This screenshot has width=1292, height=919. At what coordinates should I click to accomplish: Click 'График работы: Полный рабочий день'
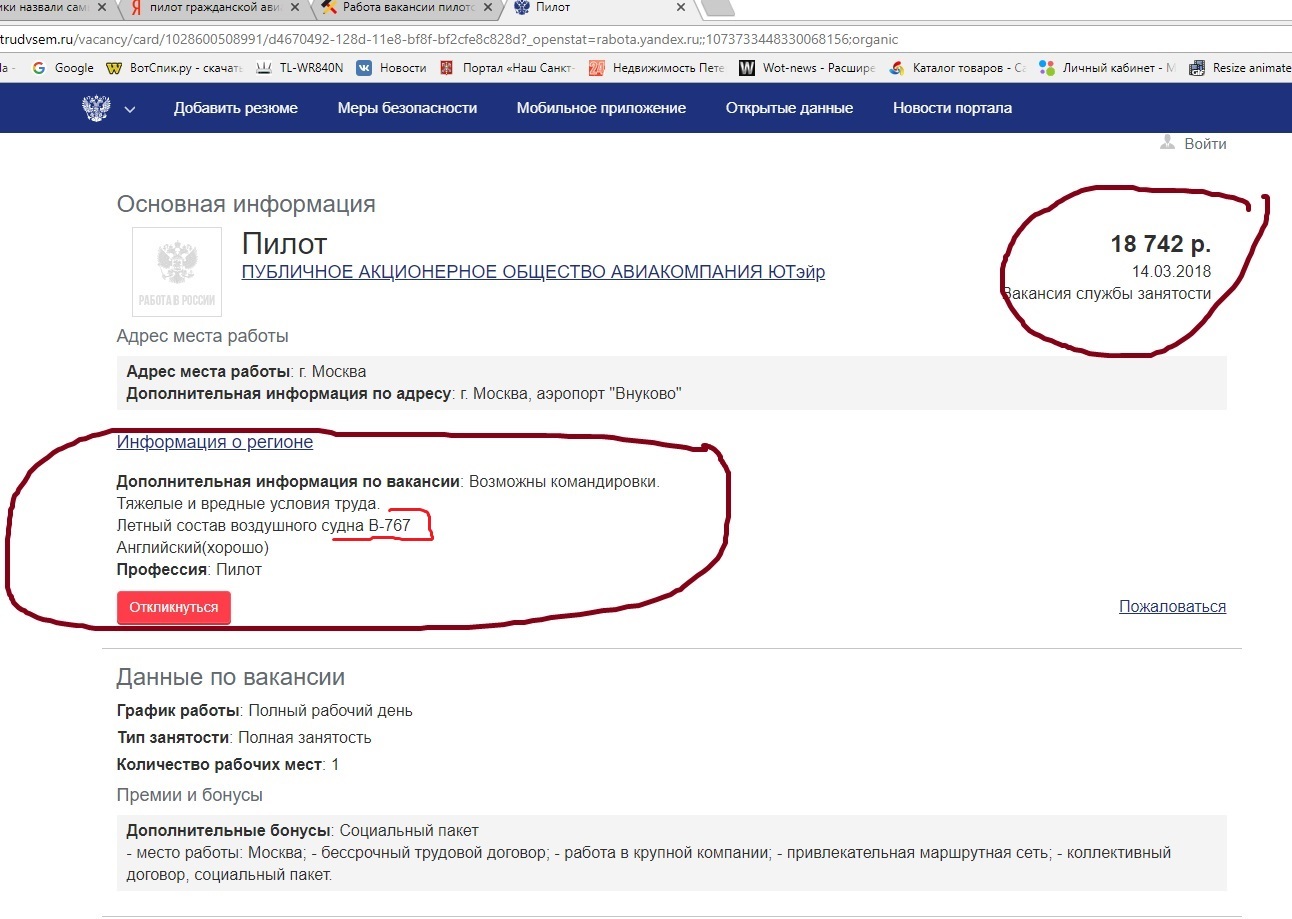click(265, 711)
